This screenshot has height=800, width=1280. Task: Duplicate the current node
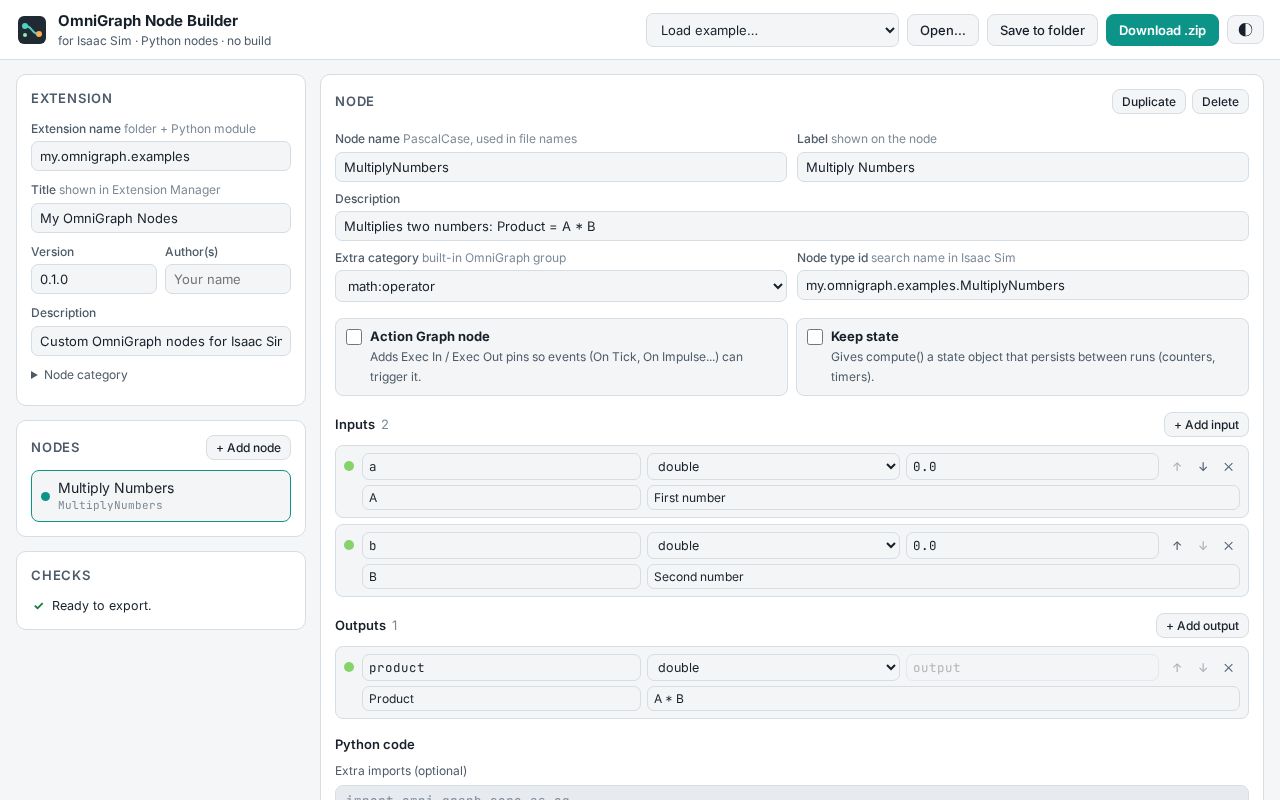point(1149,102)
